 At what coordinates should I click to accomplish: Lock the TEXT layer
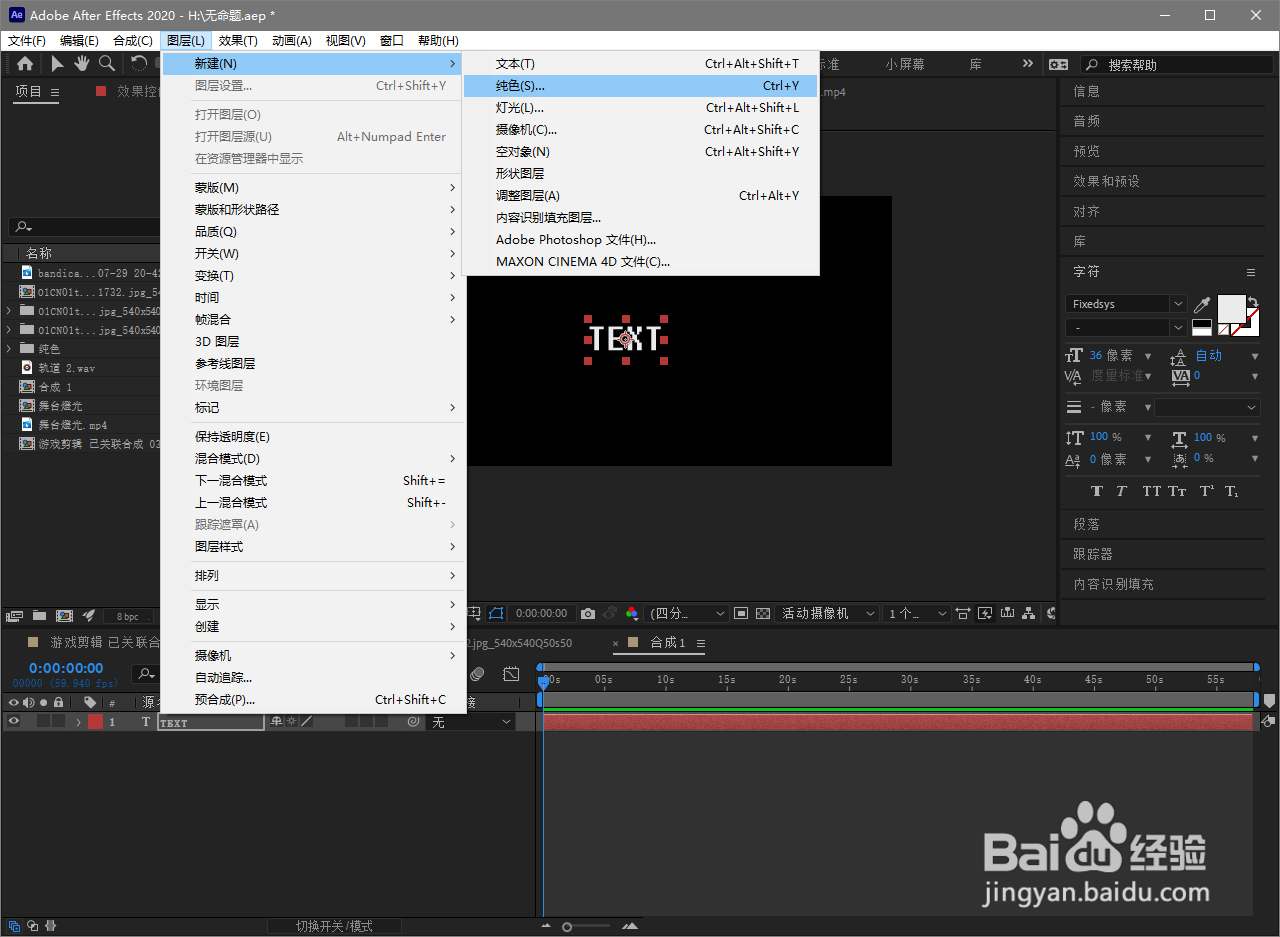[57, 721]
